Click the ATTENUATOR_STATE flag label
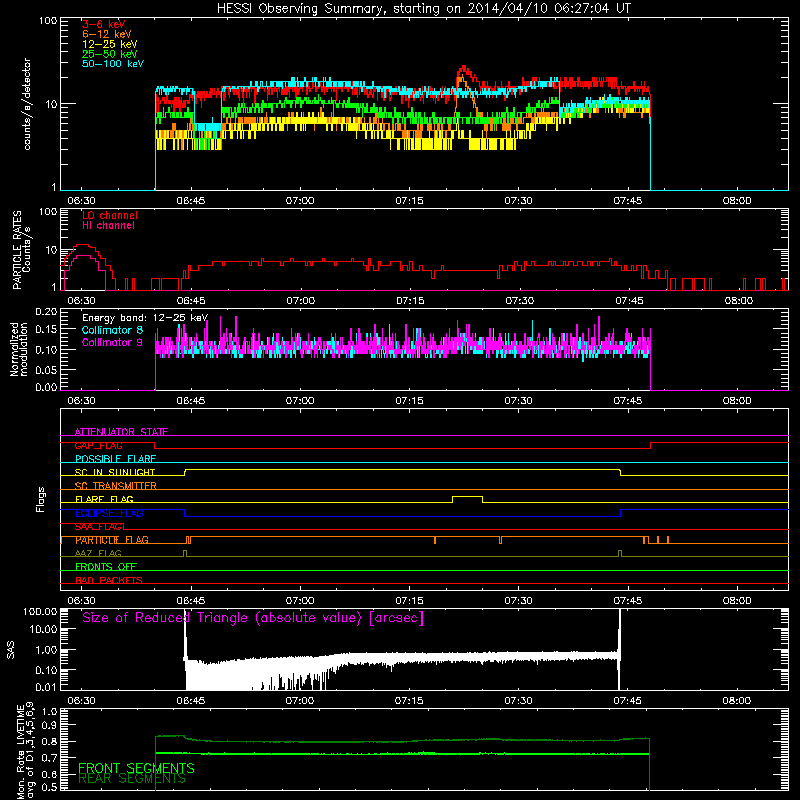This screenshot has width=800, height=800. coord(121,432)
